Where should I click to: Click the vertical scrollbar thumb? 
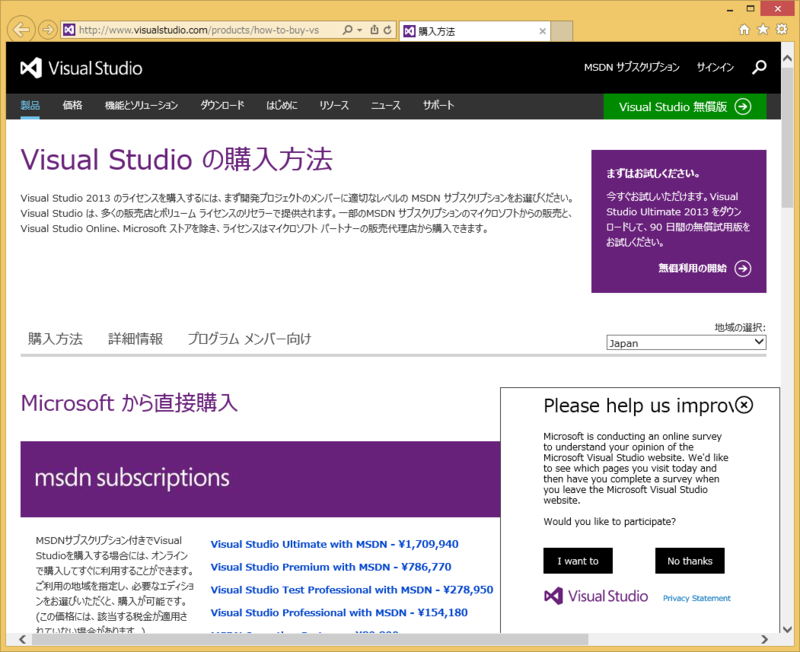787,137
